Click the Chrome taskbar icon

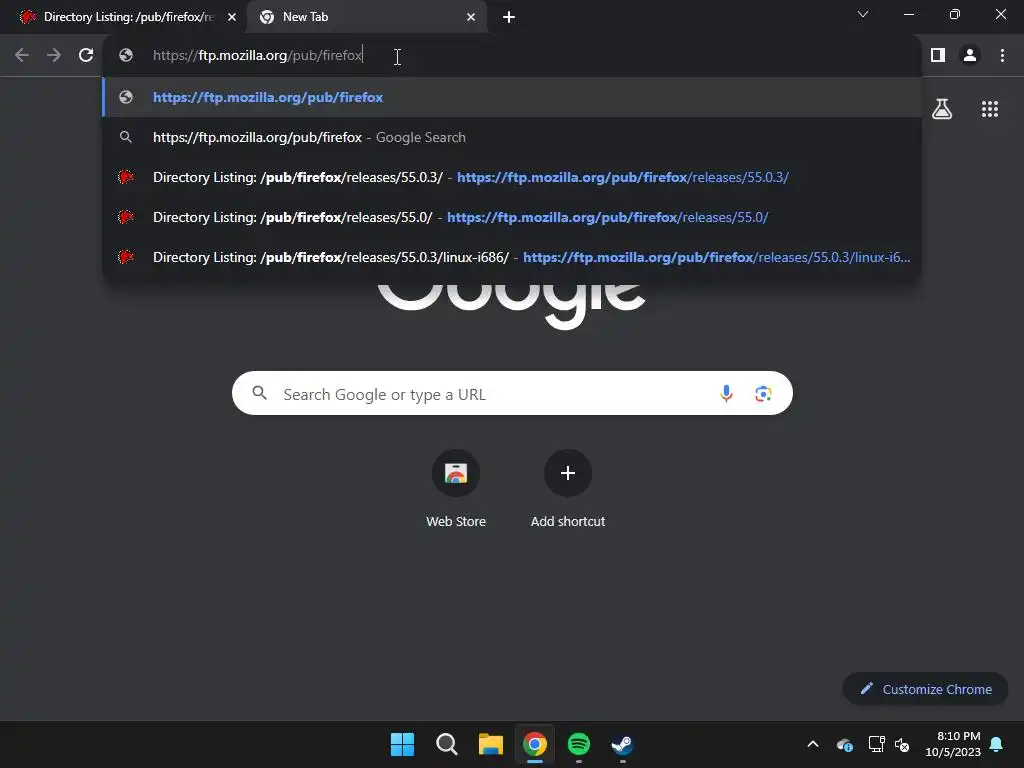535,744
